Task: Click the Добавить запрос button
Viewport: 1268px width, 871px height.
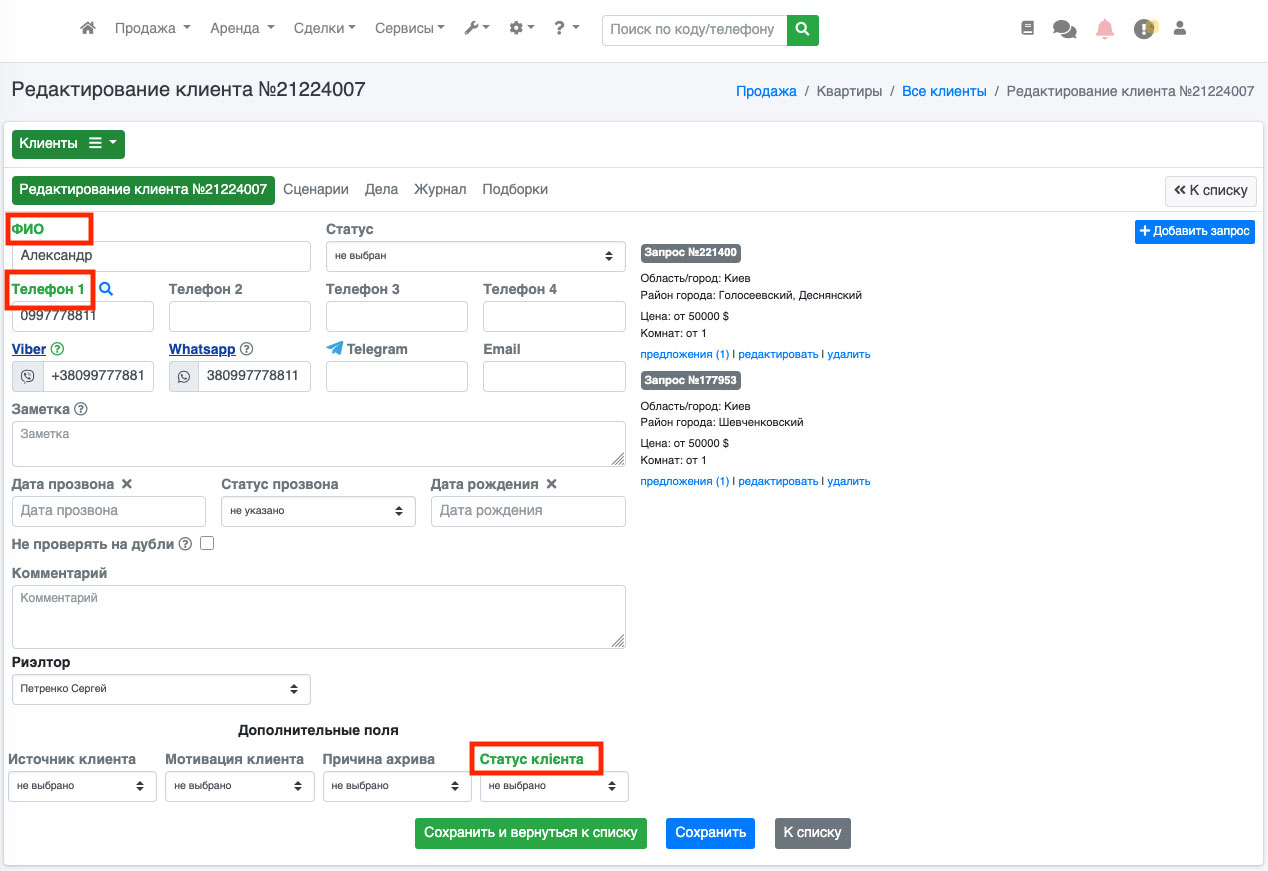Action: pyautogui.click(x=1194, y=231)
